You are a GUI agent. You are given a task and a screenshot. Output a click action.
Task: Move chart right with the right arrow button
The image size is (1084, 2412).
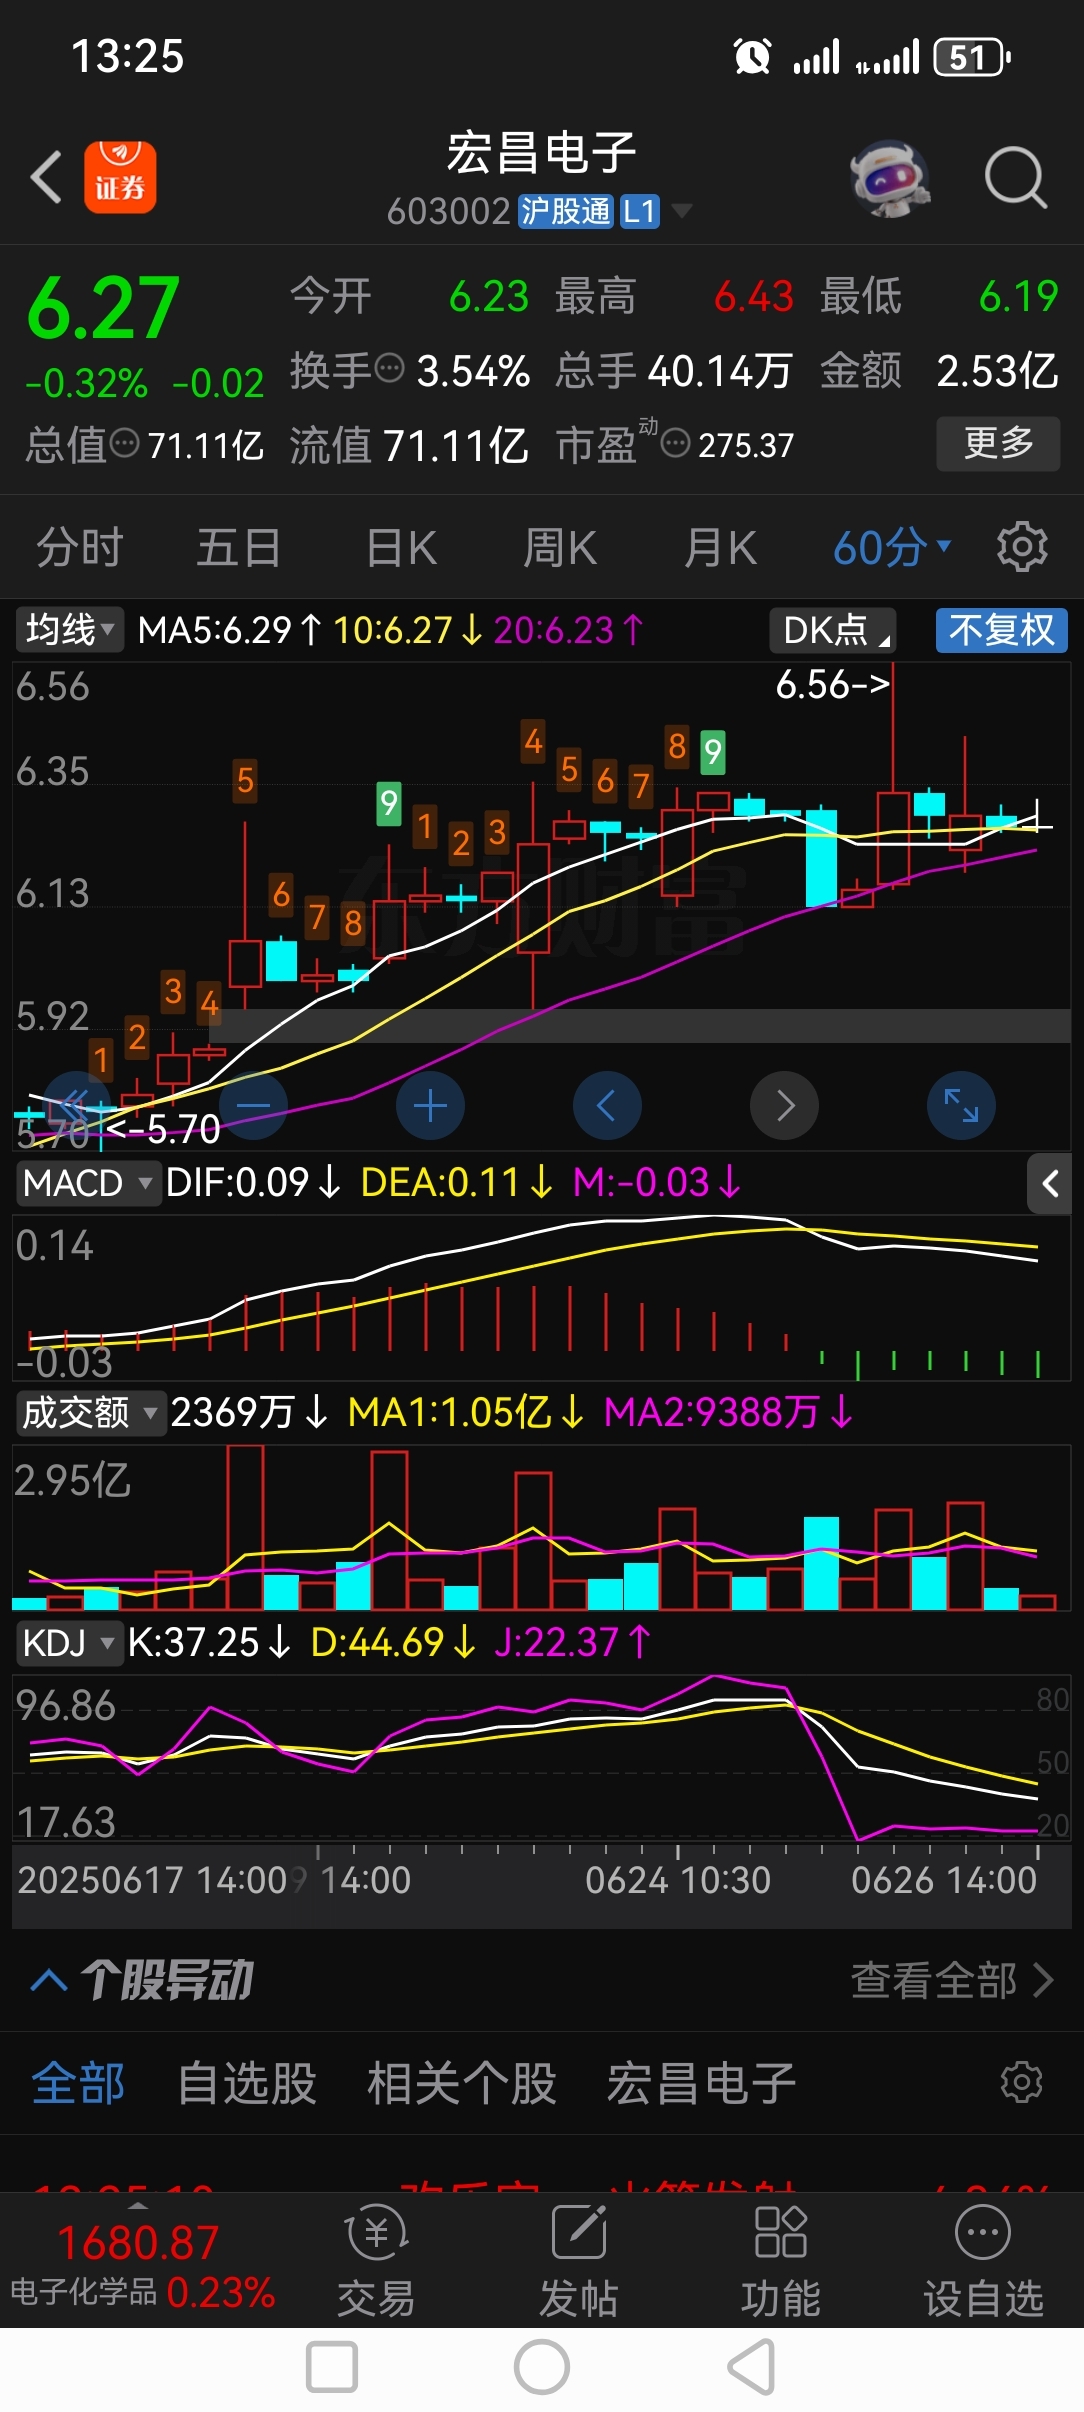pyautogui.click(x=784, y=1106)
